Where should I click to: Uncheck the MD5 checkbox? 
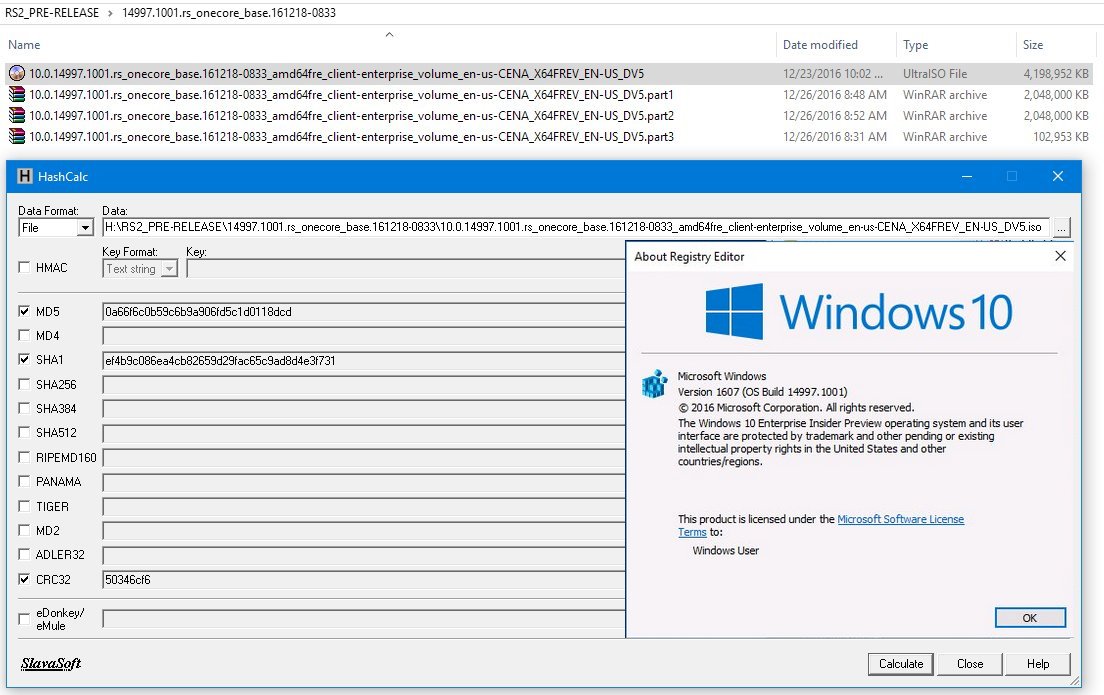[x=24, y=311]
